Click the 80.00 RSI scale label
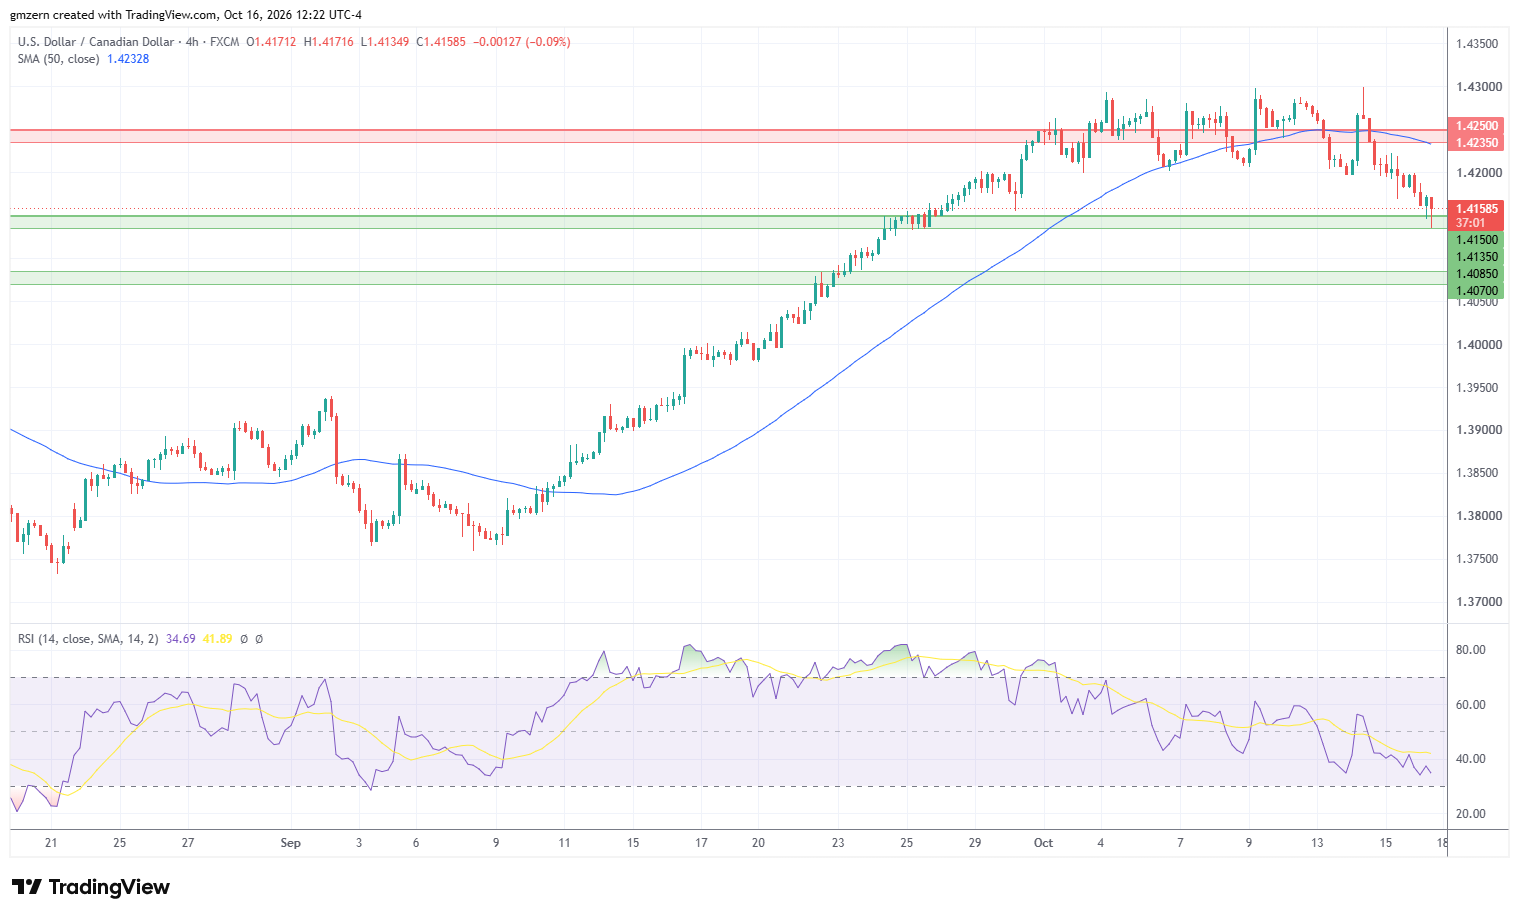Viewport: 1519px width, 917px height. coord(1470,650)
